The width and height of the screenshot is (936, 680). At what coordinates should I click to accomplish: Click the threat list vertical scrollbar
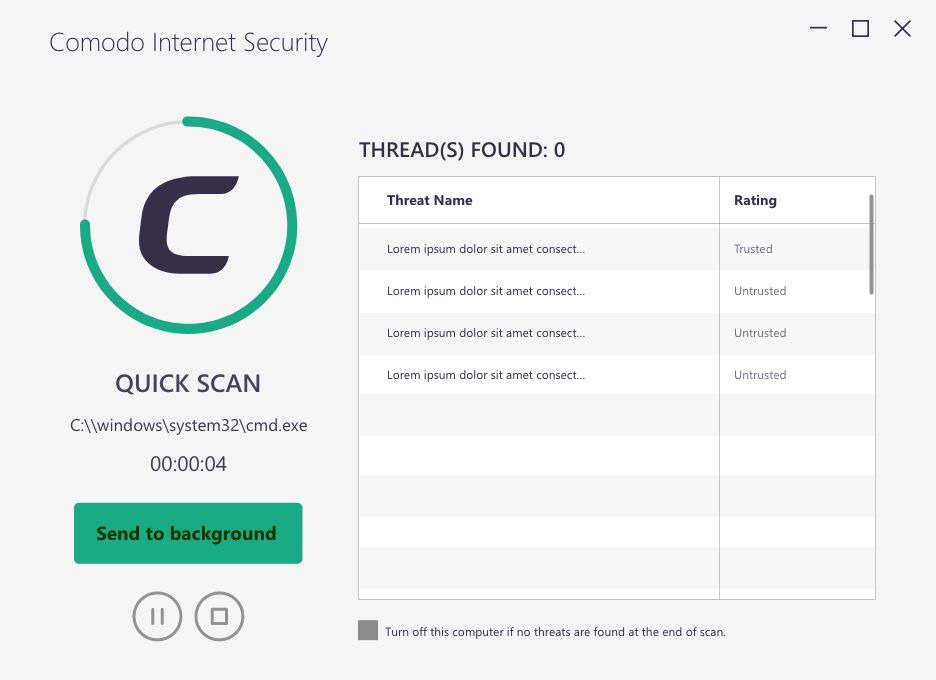point(872,244)
